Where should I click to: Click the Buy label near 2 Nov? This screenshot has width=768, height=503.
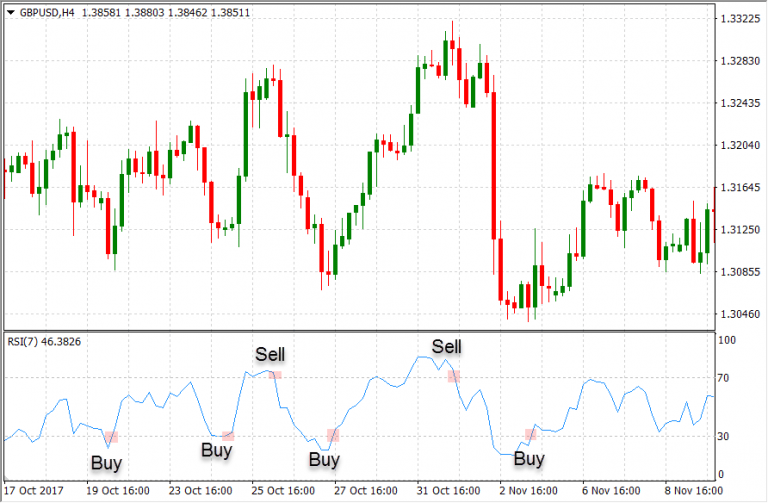click(x=529, y=458)
